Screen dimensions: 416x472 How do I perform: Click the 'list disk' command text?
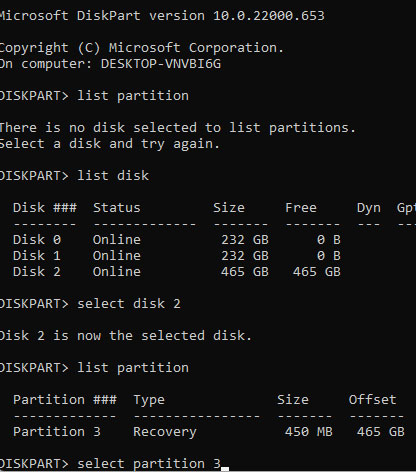tap(113, 176)
